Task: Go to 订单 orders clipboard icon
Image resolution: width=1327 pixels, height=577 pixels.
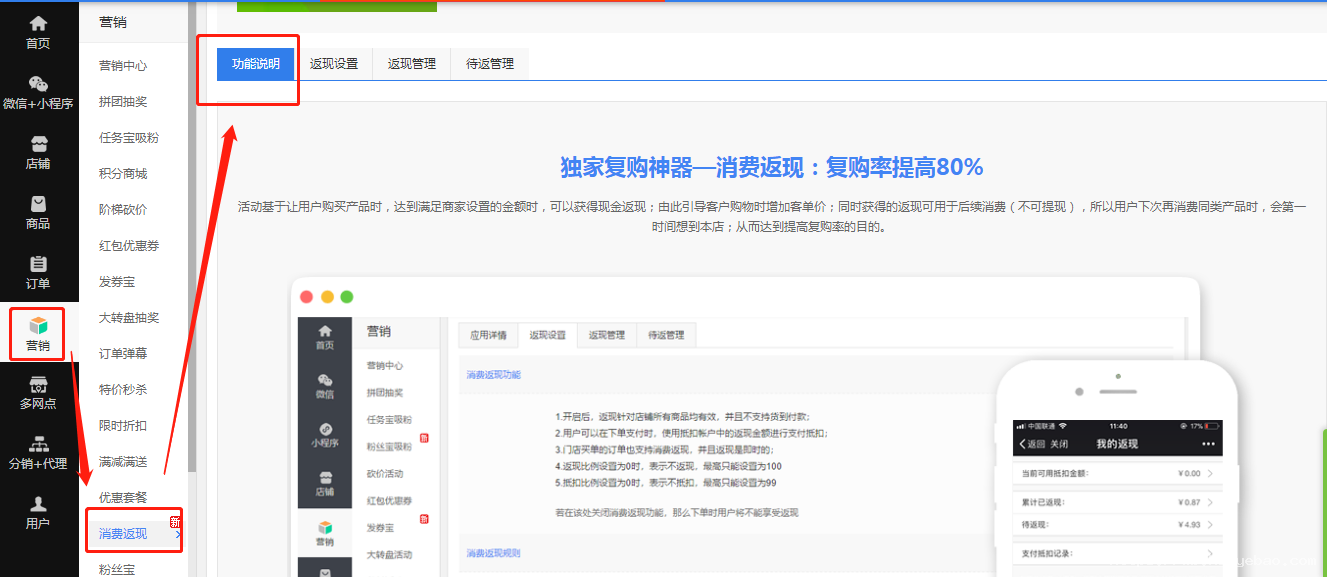Action: [x=38, y=264]
